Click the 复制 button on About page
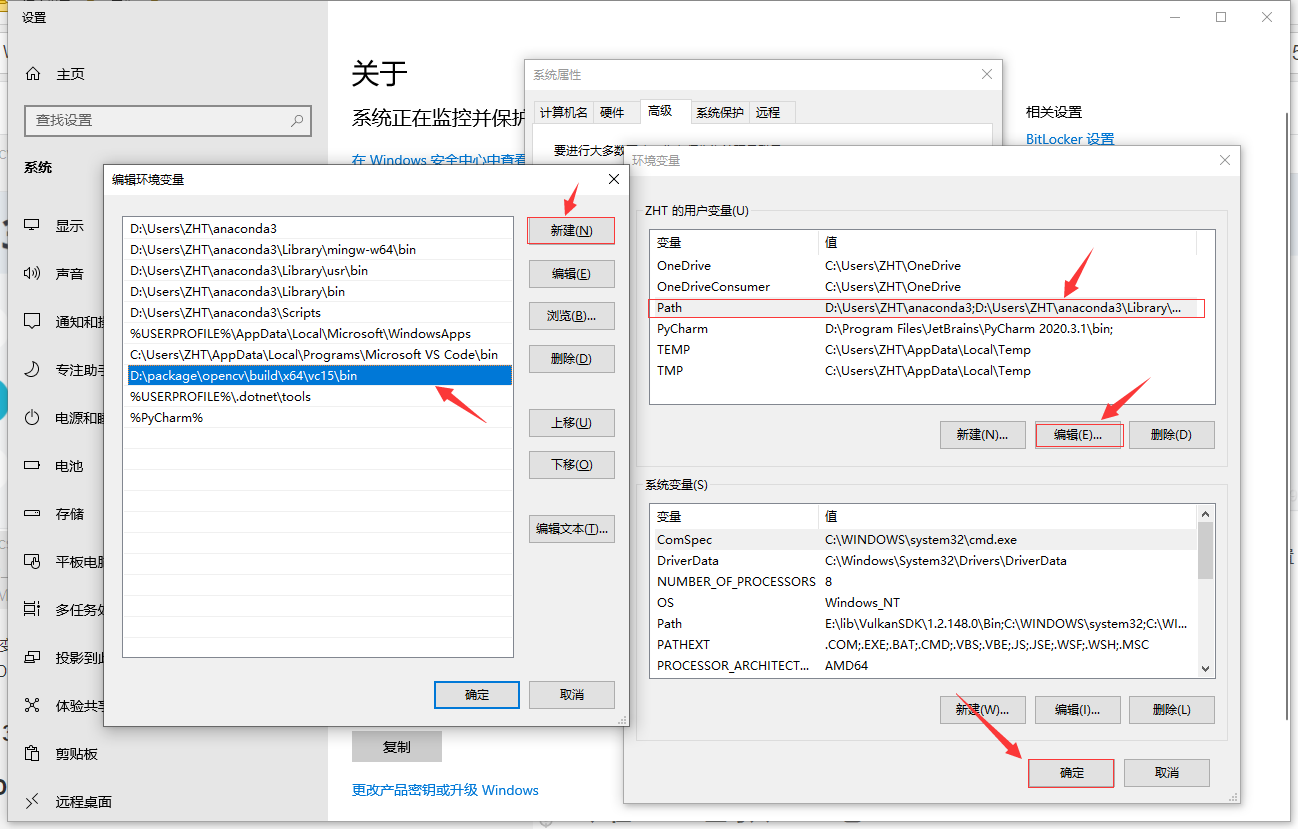 396,747
